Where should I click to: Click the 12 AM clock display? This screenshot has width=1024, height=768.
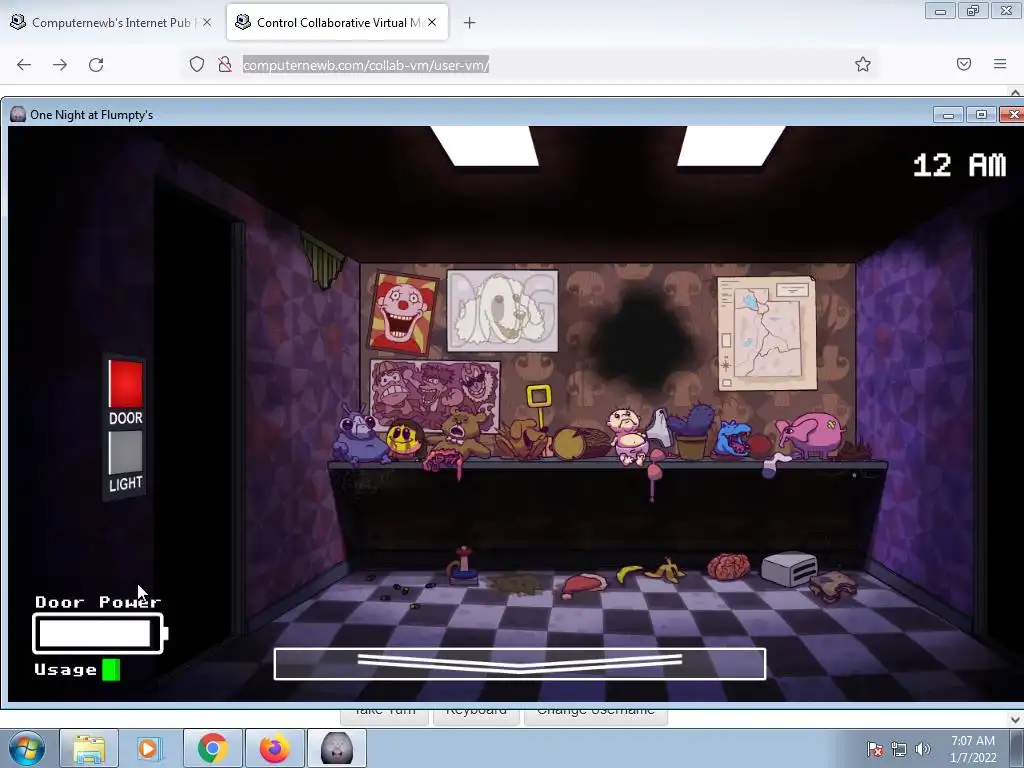tap(959, 165)
